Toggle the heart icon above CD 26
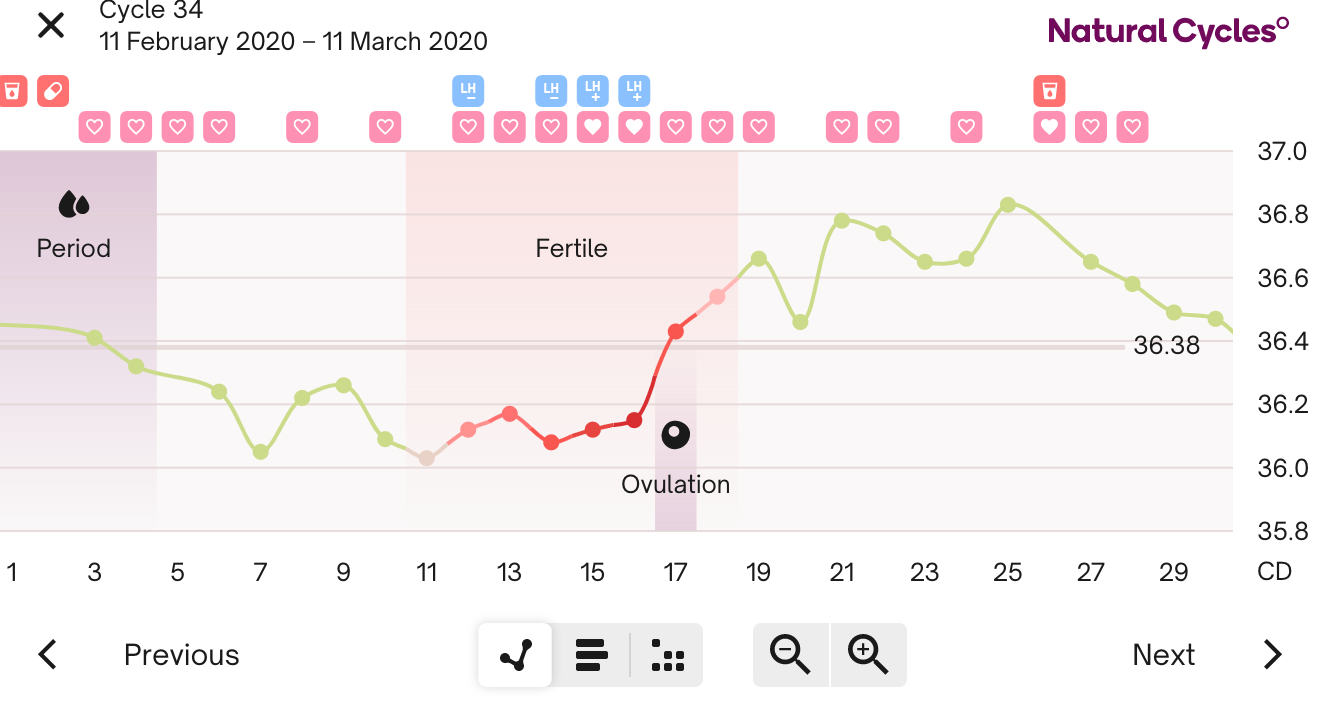 pos(1049,127)
